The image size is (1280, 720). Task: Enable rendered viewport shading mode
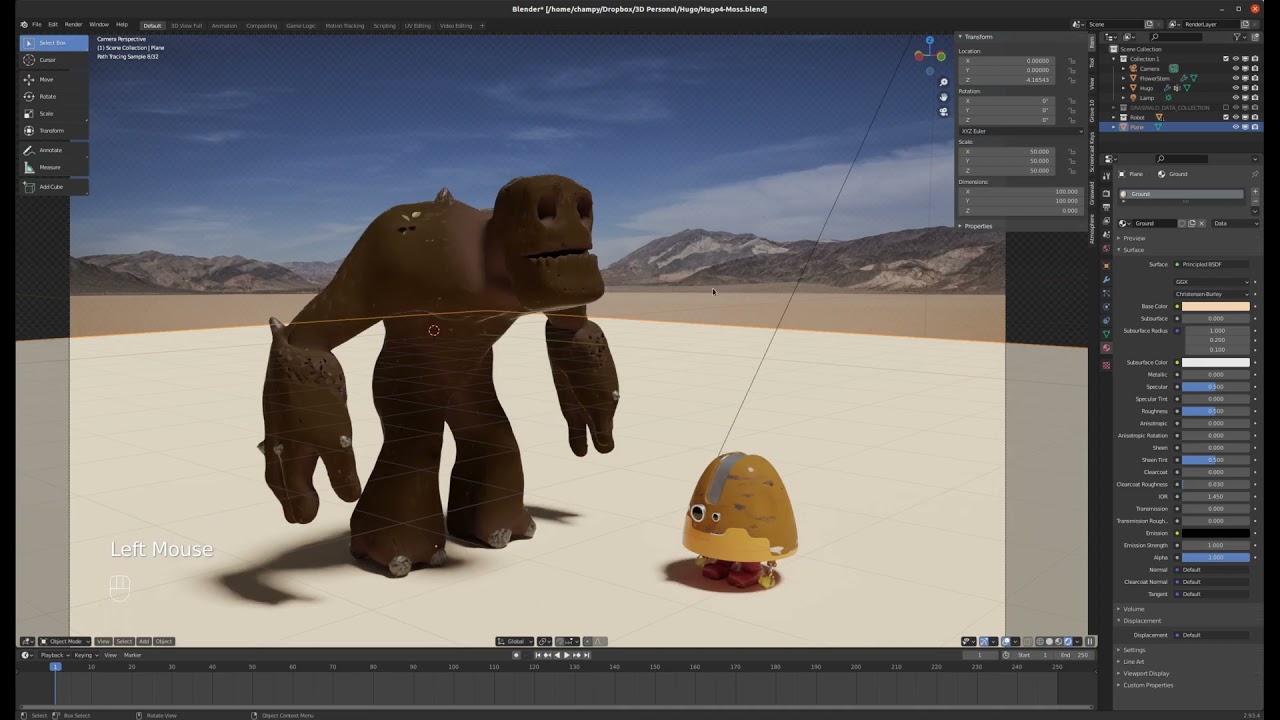(x=1068, y=641)
